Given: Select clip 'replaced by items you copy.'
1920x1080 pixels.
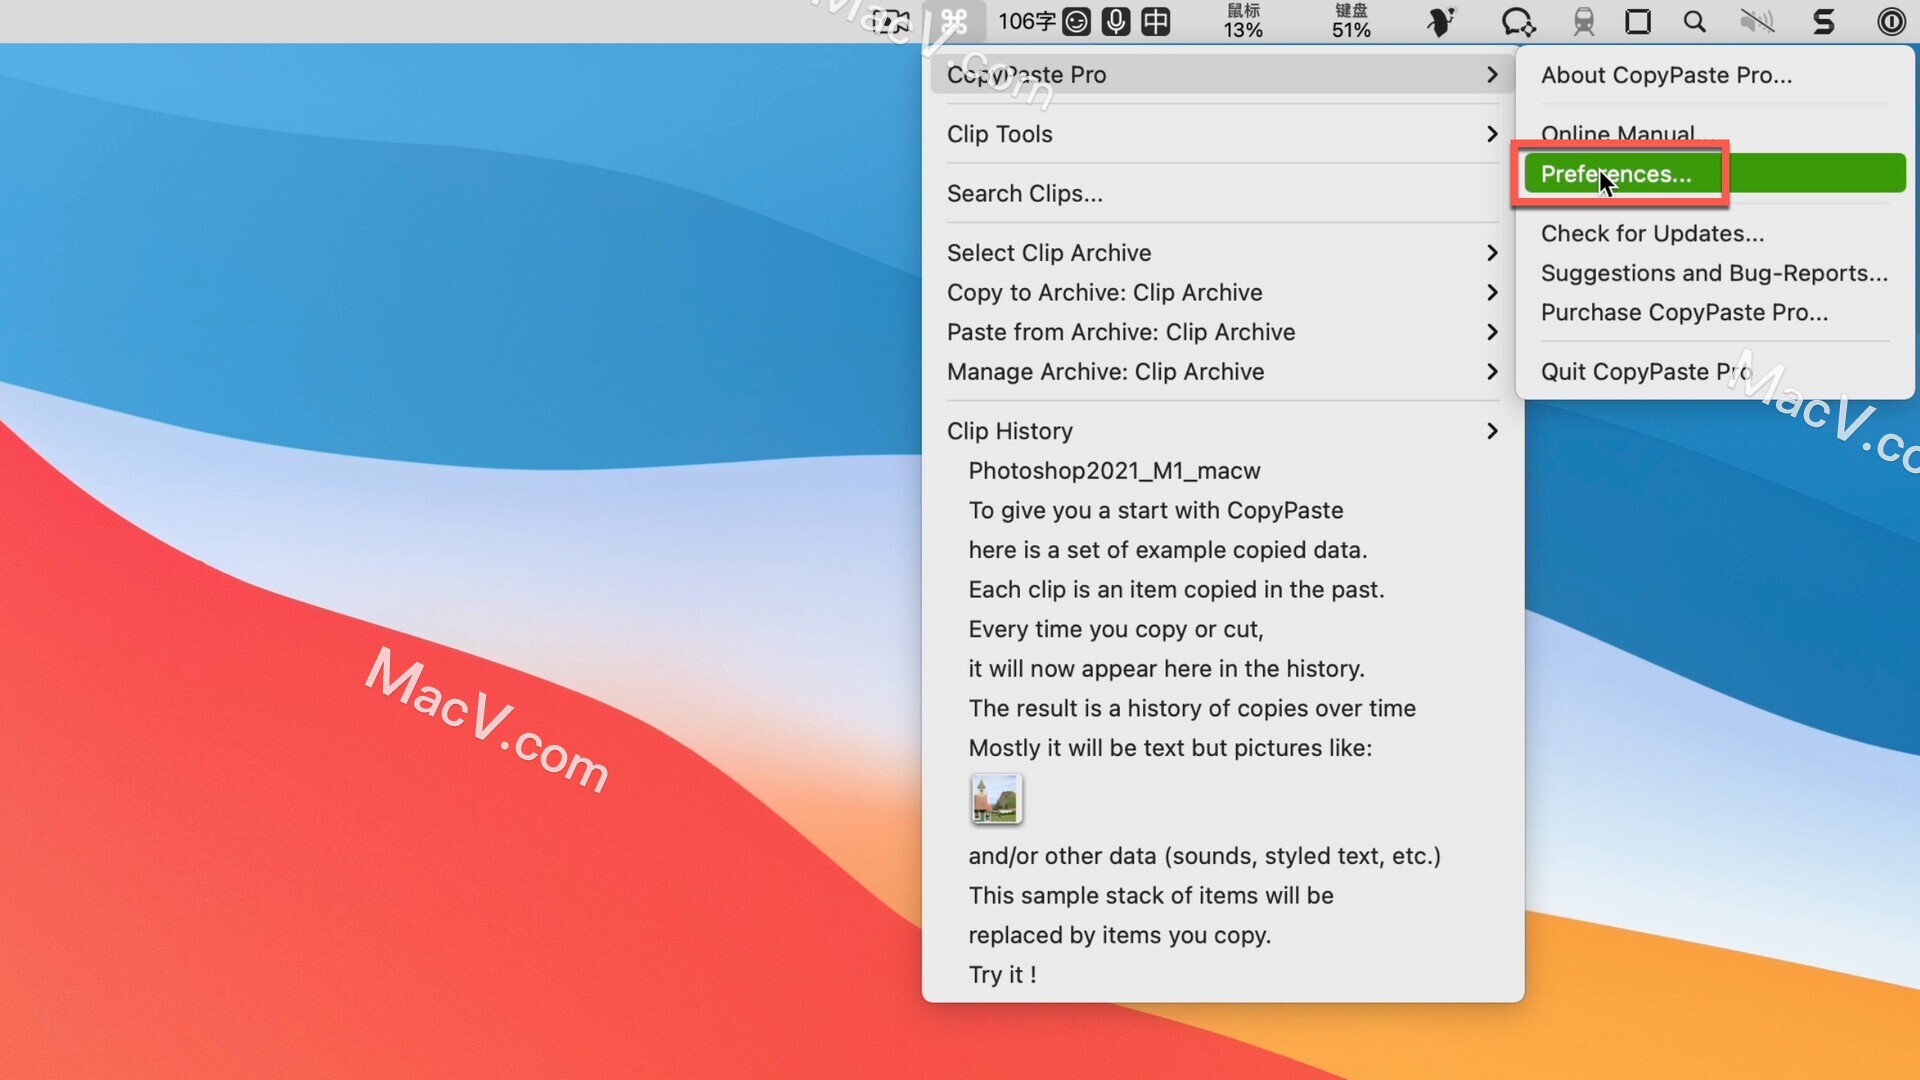Looking at the screenshot, I should (x=1222, y=935).
